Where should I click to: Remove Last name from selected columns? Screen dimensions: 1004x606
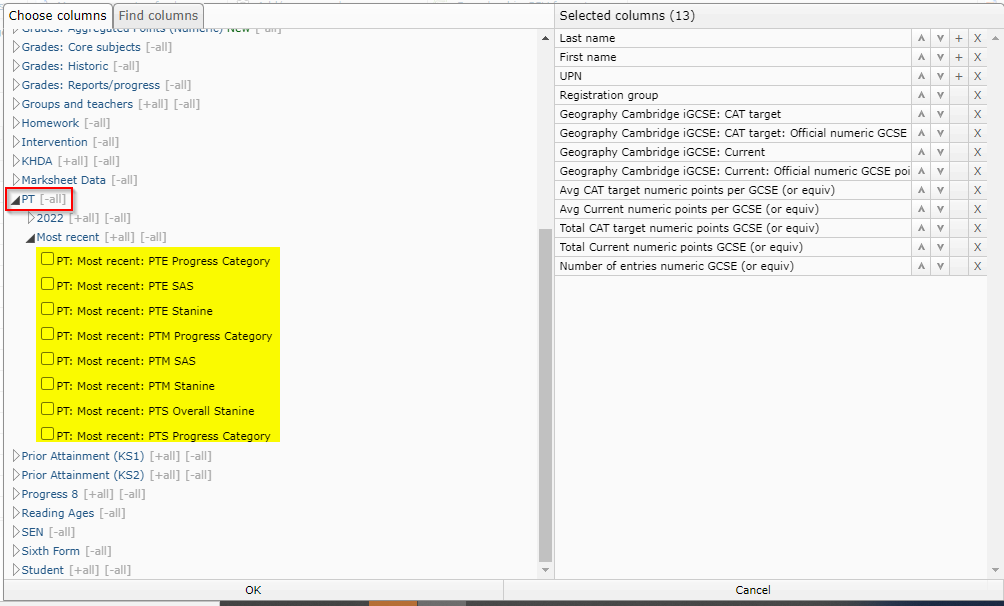[977, 38]
